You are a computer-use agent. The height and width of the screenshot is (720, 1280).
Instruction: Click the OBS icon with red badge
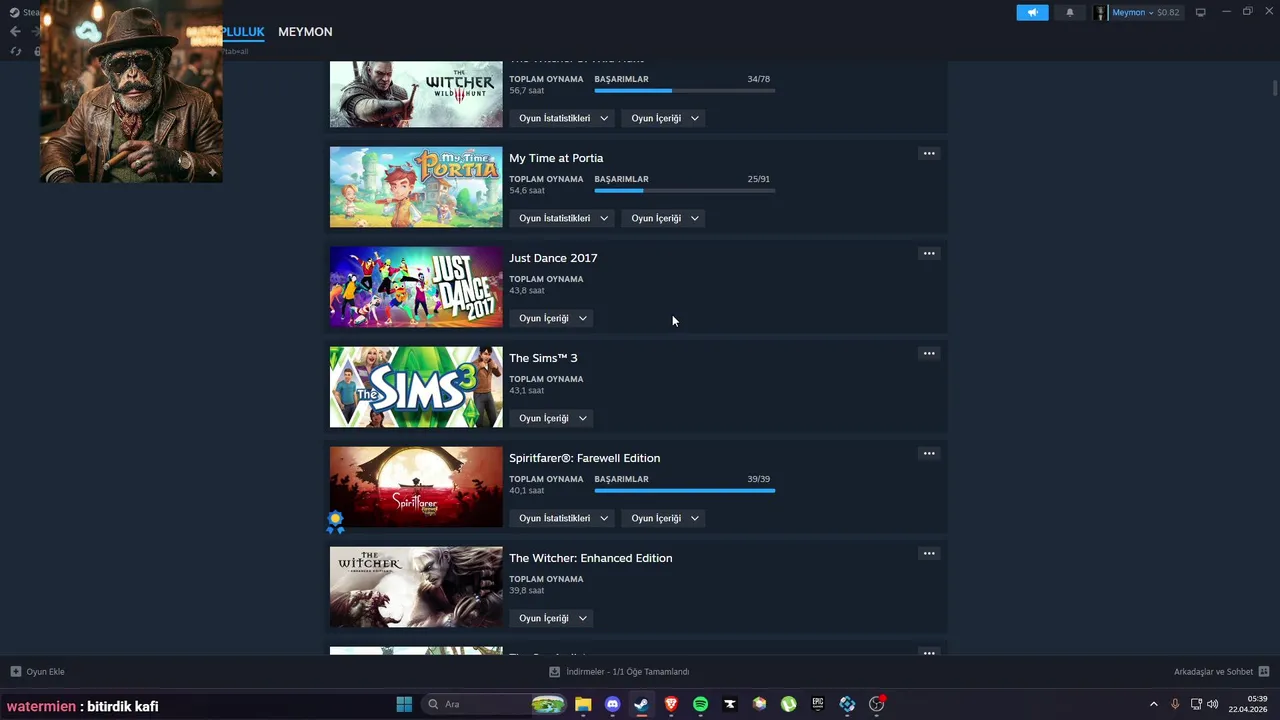(877, 704)
